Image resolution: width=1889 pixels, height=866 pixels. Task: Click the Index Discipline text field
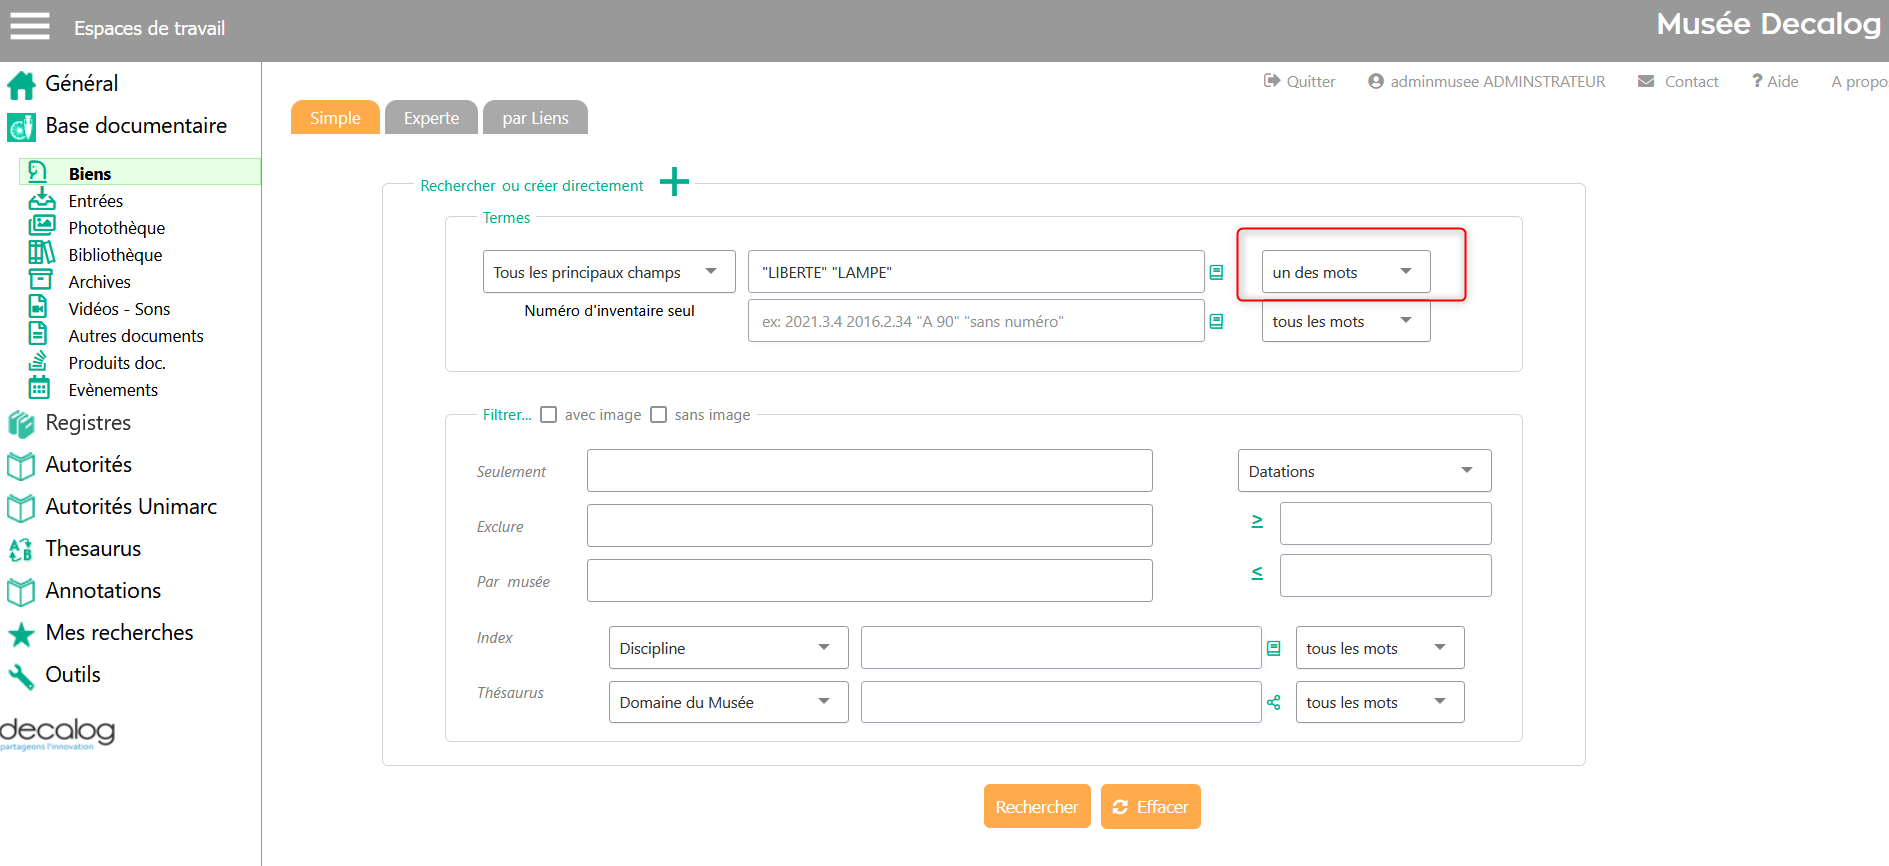[x=1061, y=648]
